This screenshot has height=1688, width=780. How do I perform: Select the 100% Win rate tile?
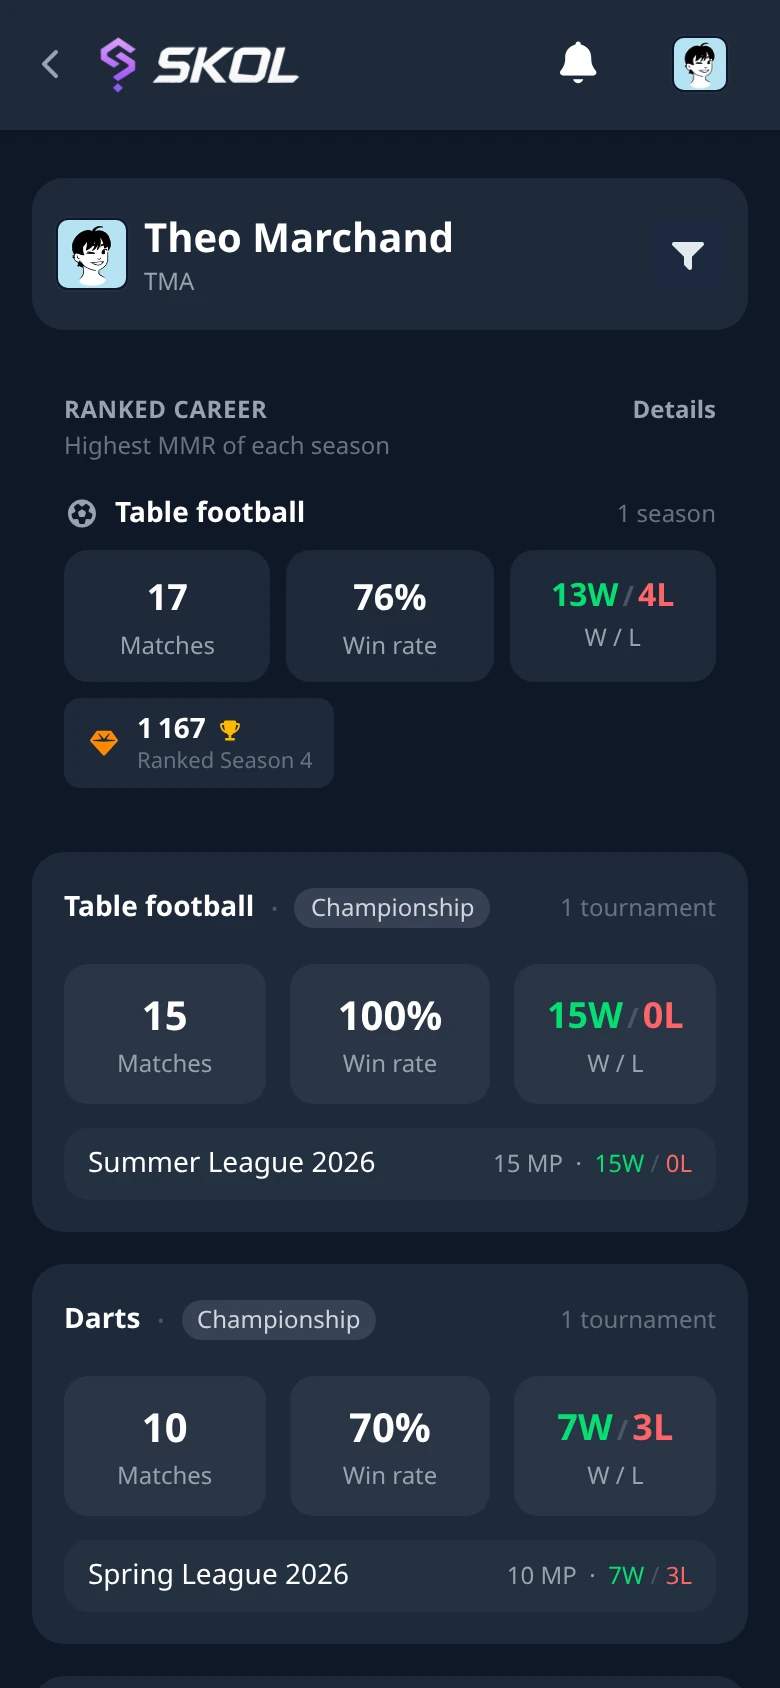(x=390, y=1034)
